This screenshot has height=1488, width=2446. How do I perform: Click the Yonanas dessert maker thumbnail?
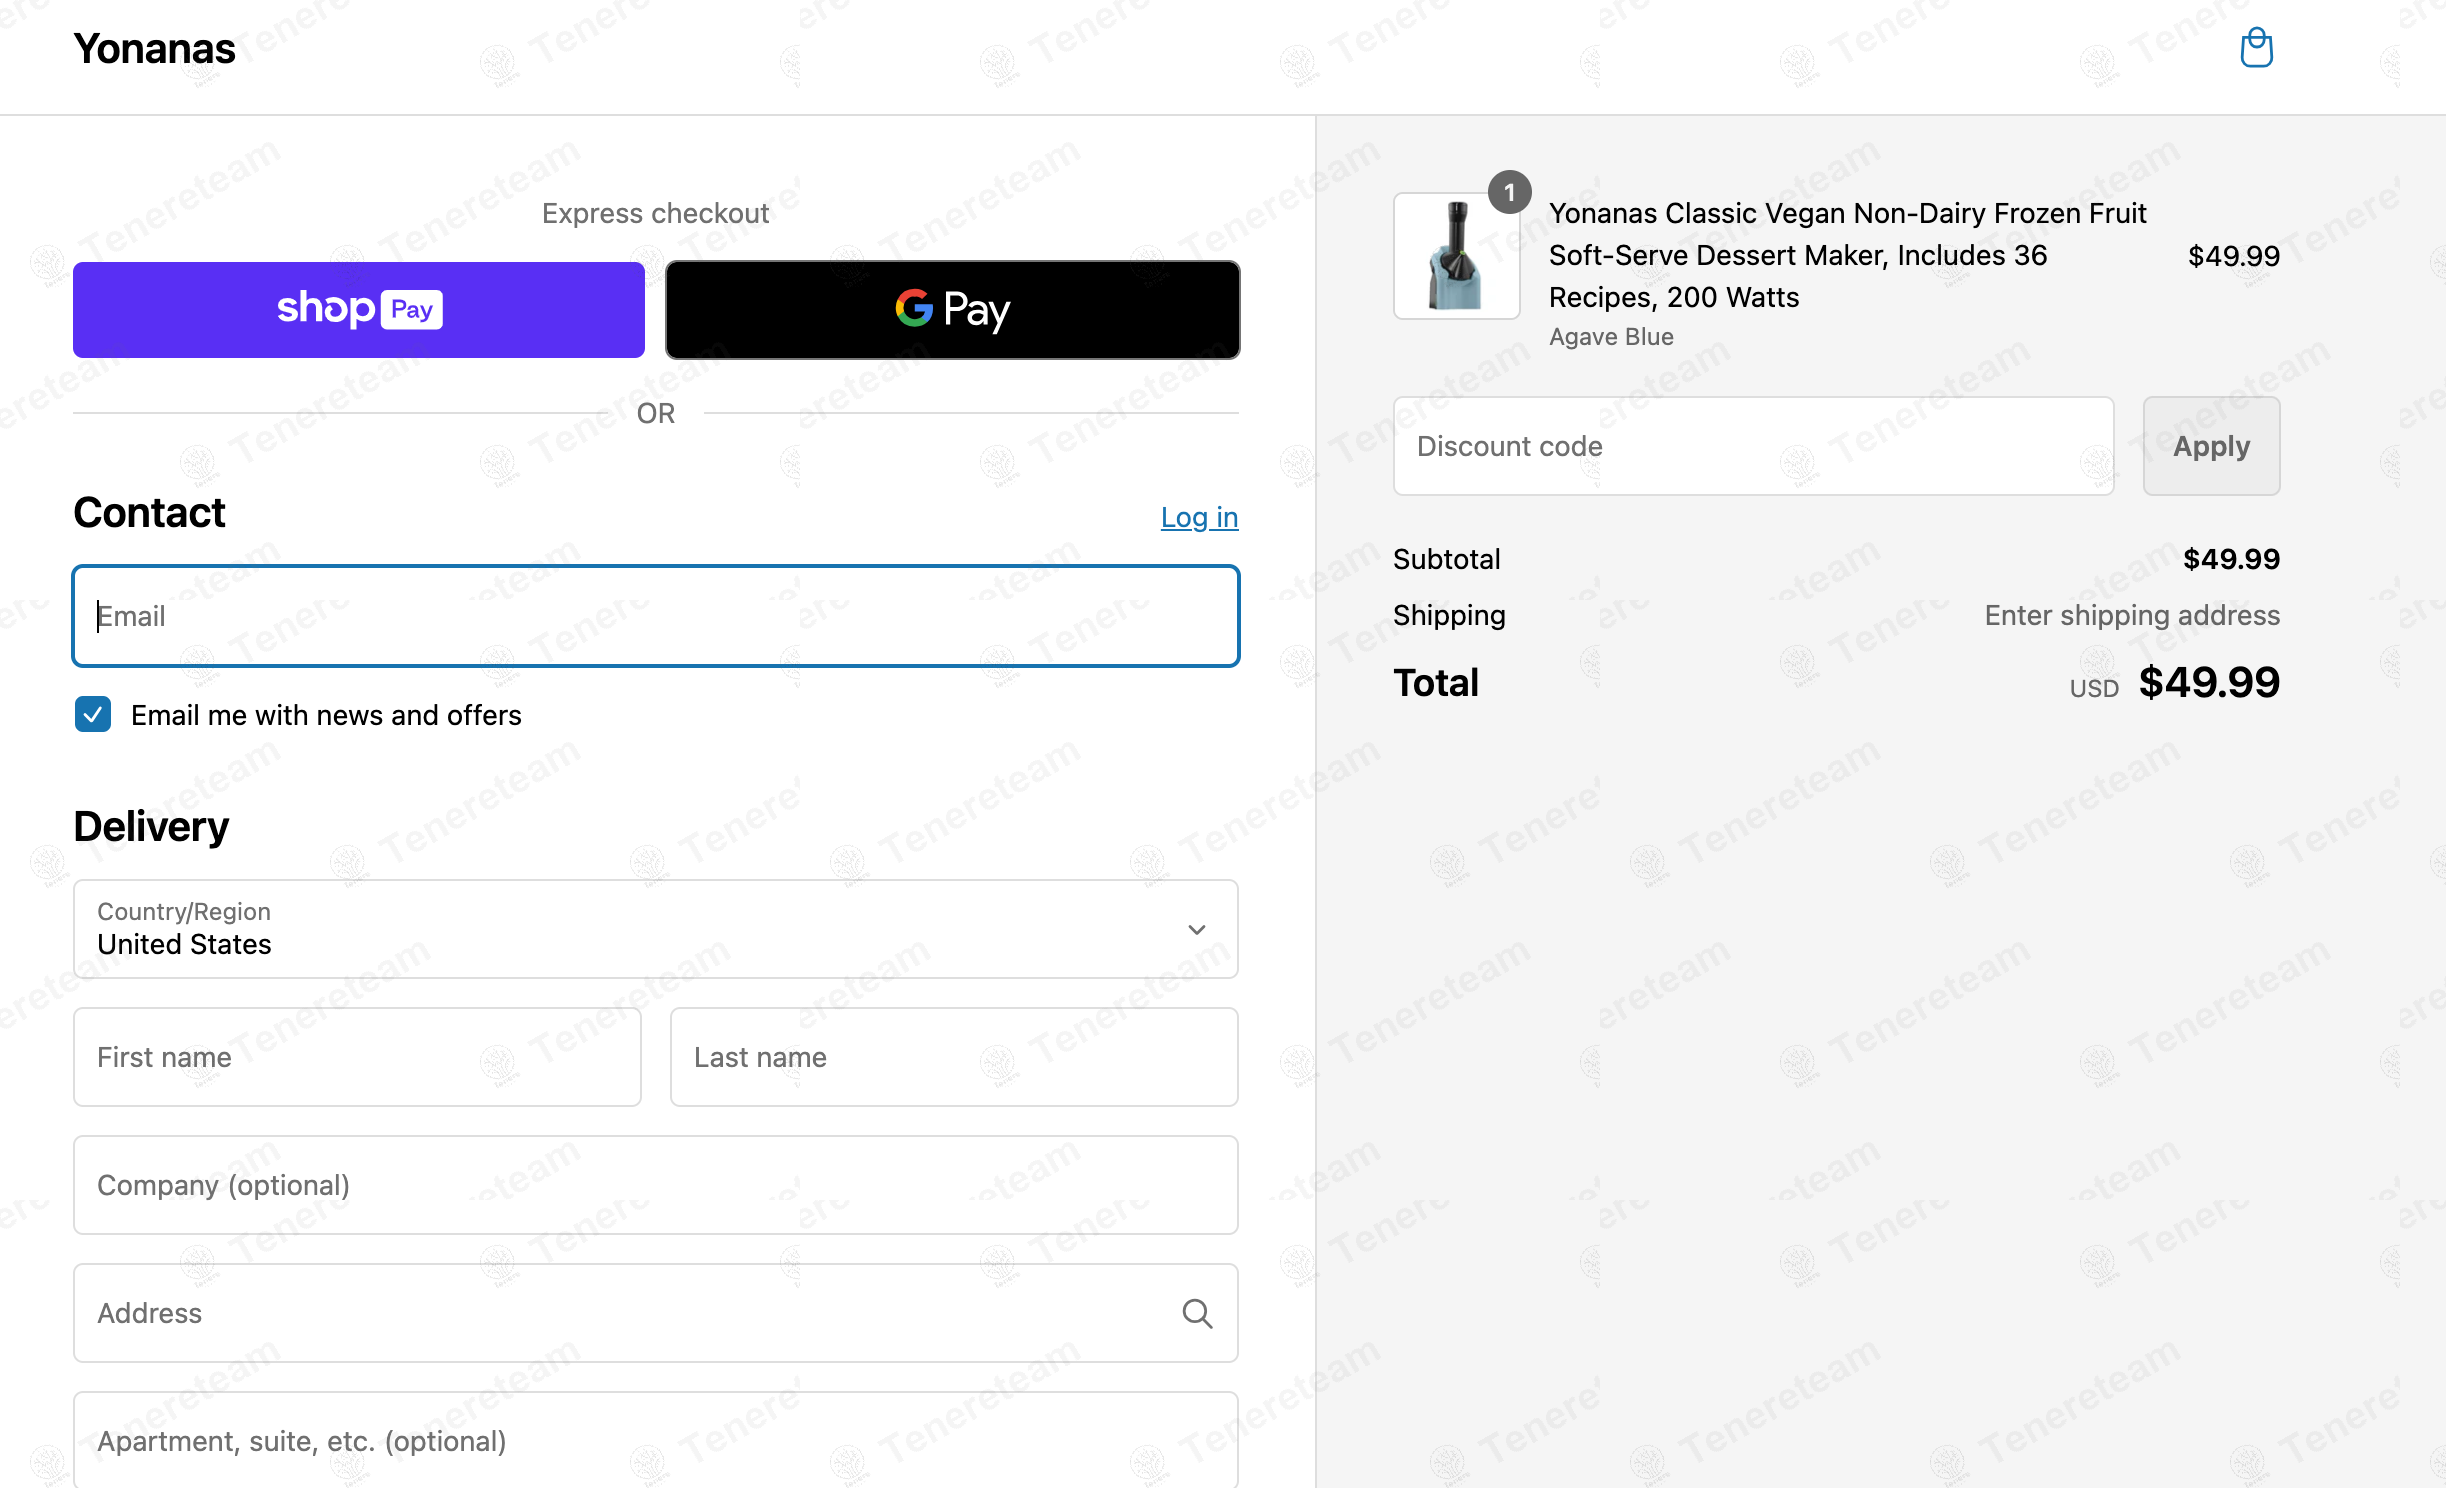1456,256
